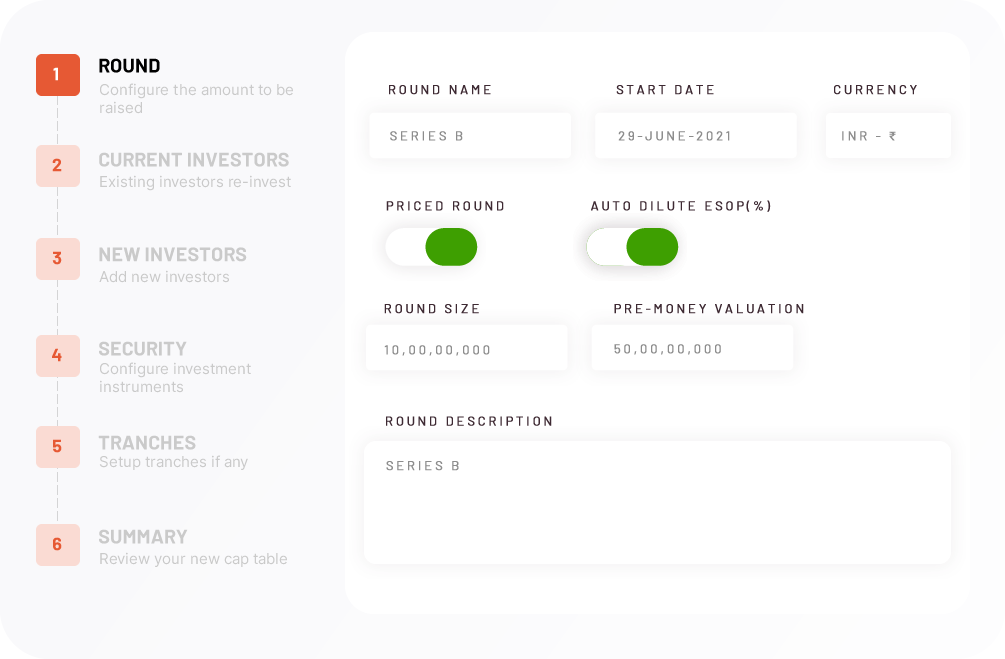Click the Round Name input field
This screenshot has width=1005, height=659.
click(x=470, y=135)
